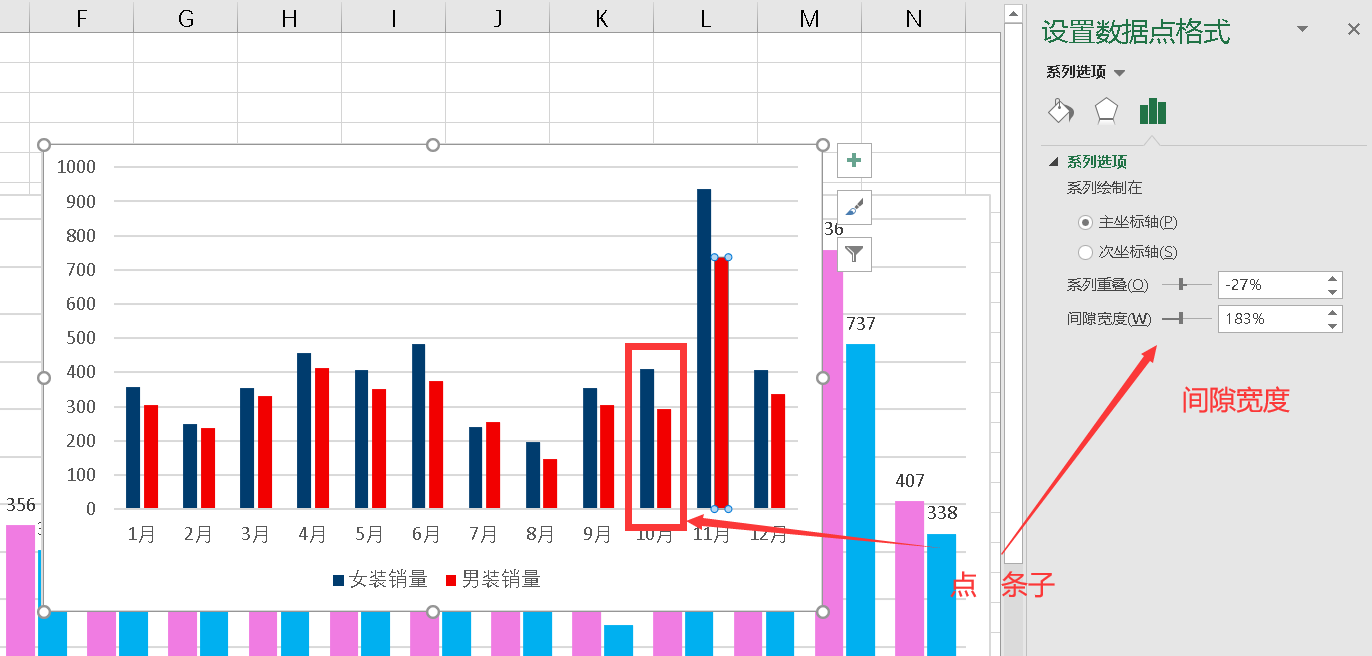Decrease the 间隙宽度 value with down spinner
The height and width of the screenshot is (656, 1372).
[x=1333, y=326]
